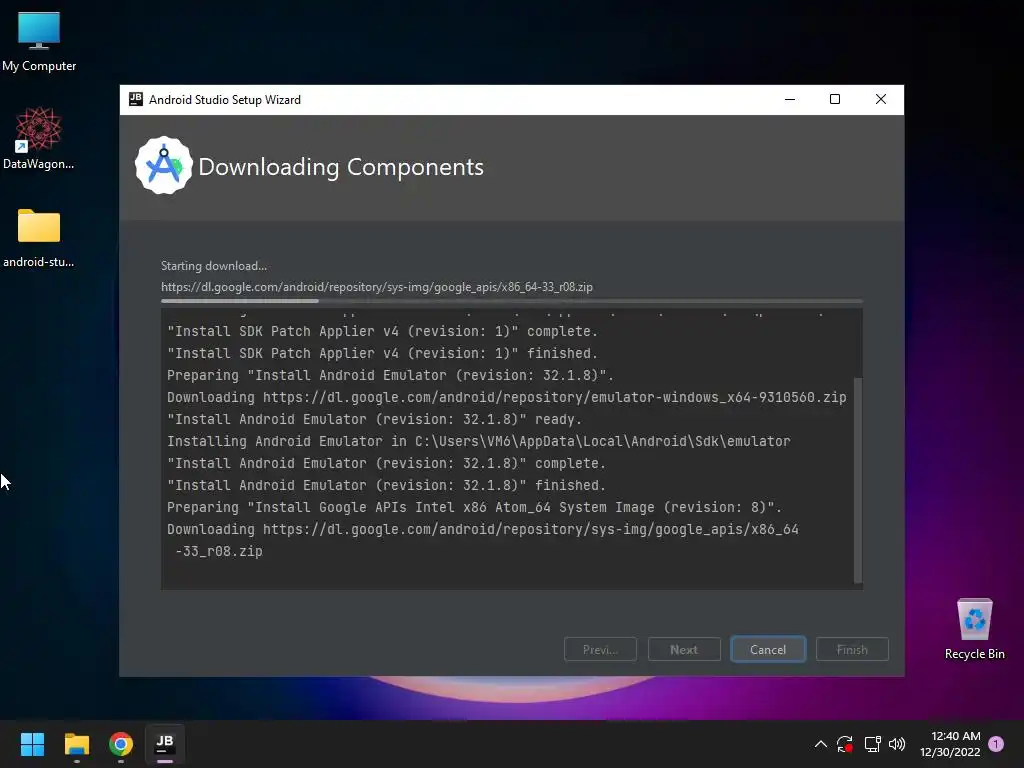Open the network display tray icon

(872, 744)
